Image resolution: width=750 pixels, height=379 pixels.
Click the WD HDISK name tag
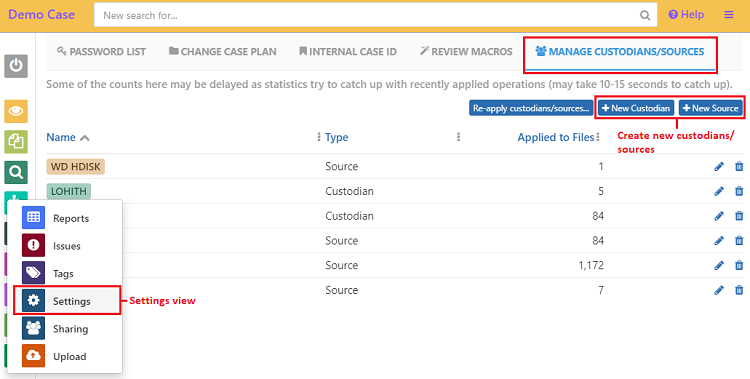(x=76, y=167)
